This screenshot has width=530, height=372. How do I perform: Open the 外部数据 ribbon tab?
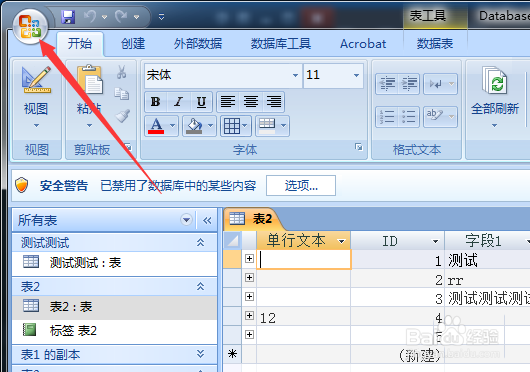(x=198, y=44)
